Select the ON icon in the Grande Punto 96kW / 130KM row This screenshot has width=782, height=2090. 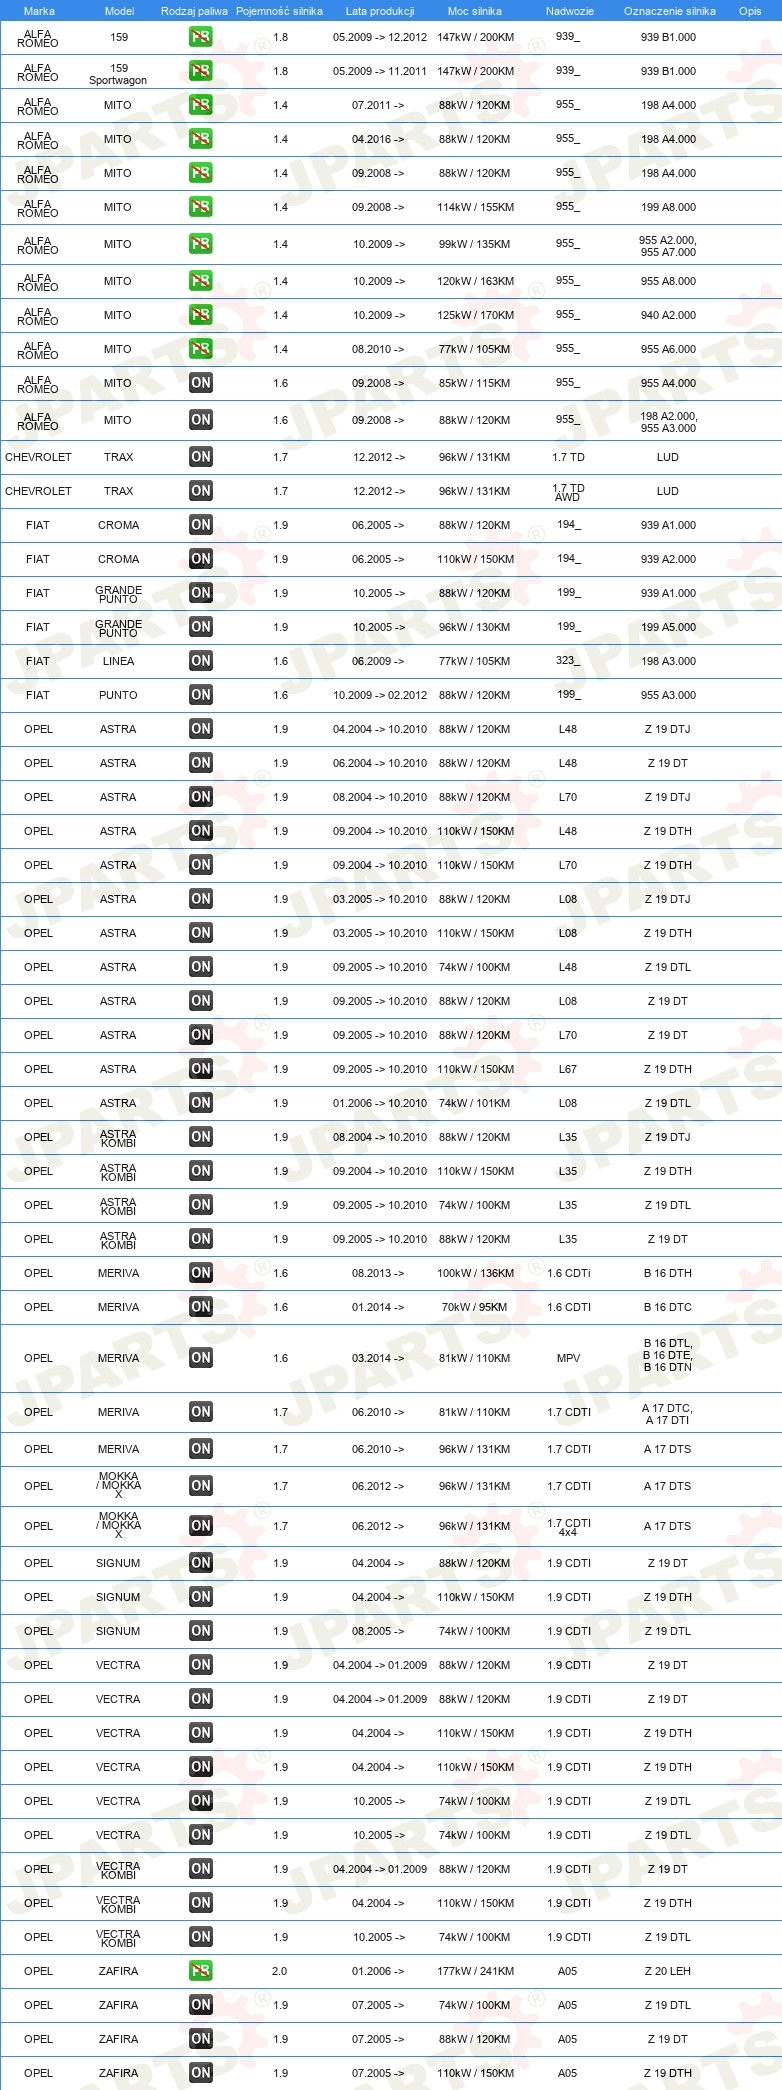200,627
